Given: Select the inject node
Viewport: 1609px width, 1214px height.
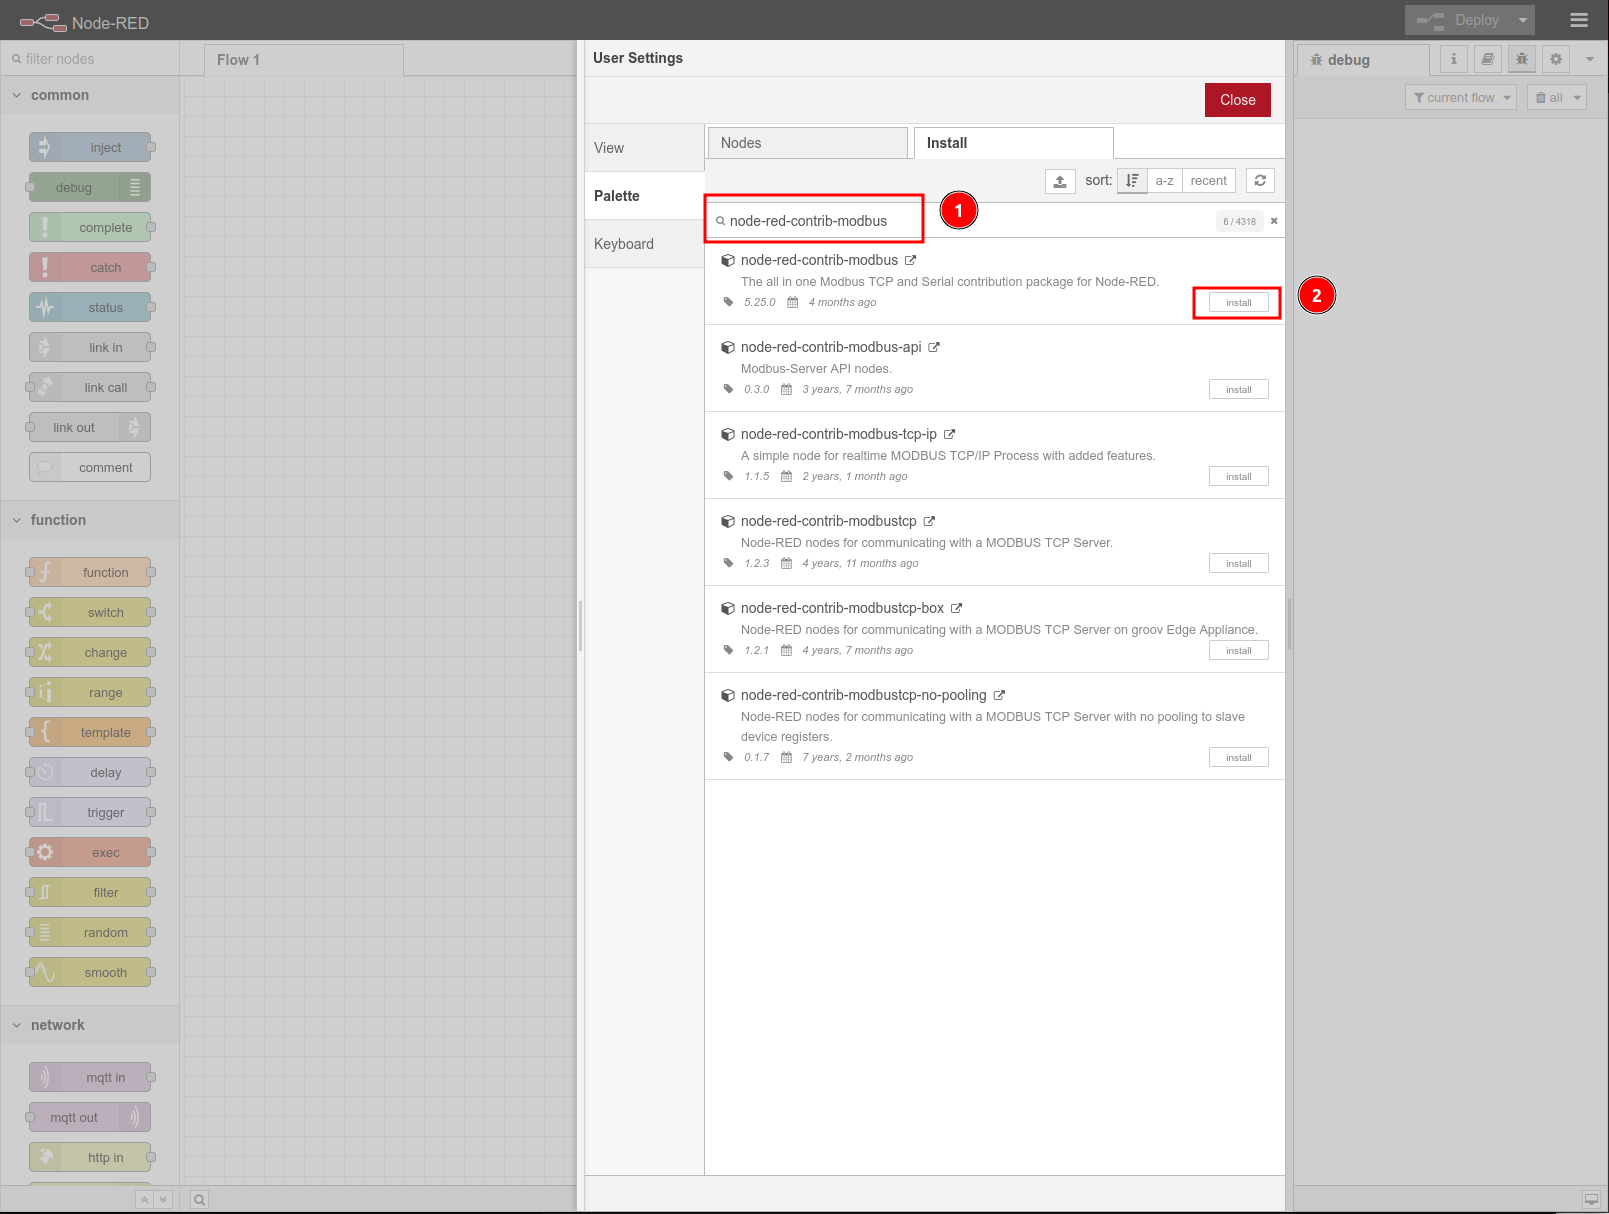Looking at the screenshot, I should click(90, 147).
